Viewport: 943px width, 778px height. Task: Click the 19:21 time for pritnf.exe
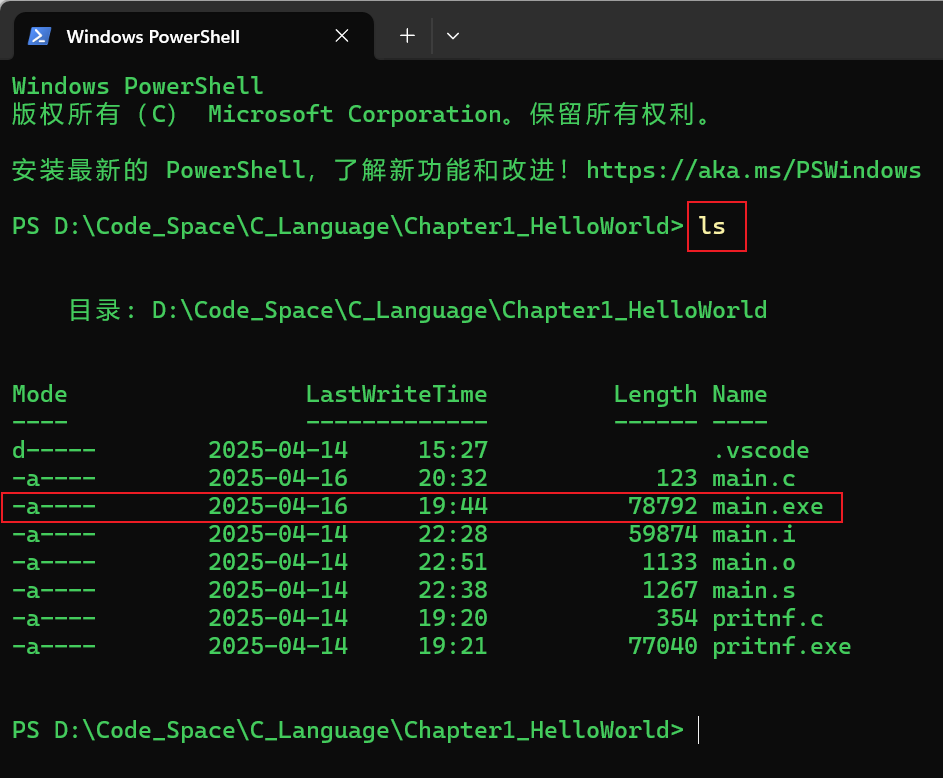[453, 646]
